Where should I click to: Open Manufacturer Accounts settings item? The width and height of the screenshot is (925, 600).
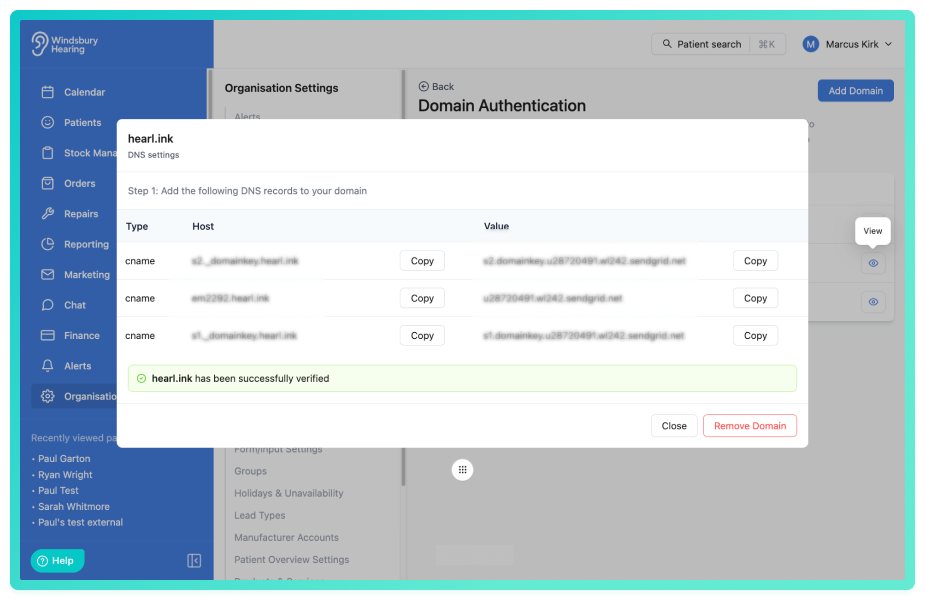click(286, 537)
